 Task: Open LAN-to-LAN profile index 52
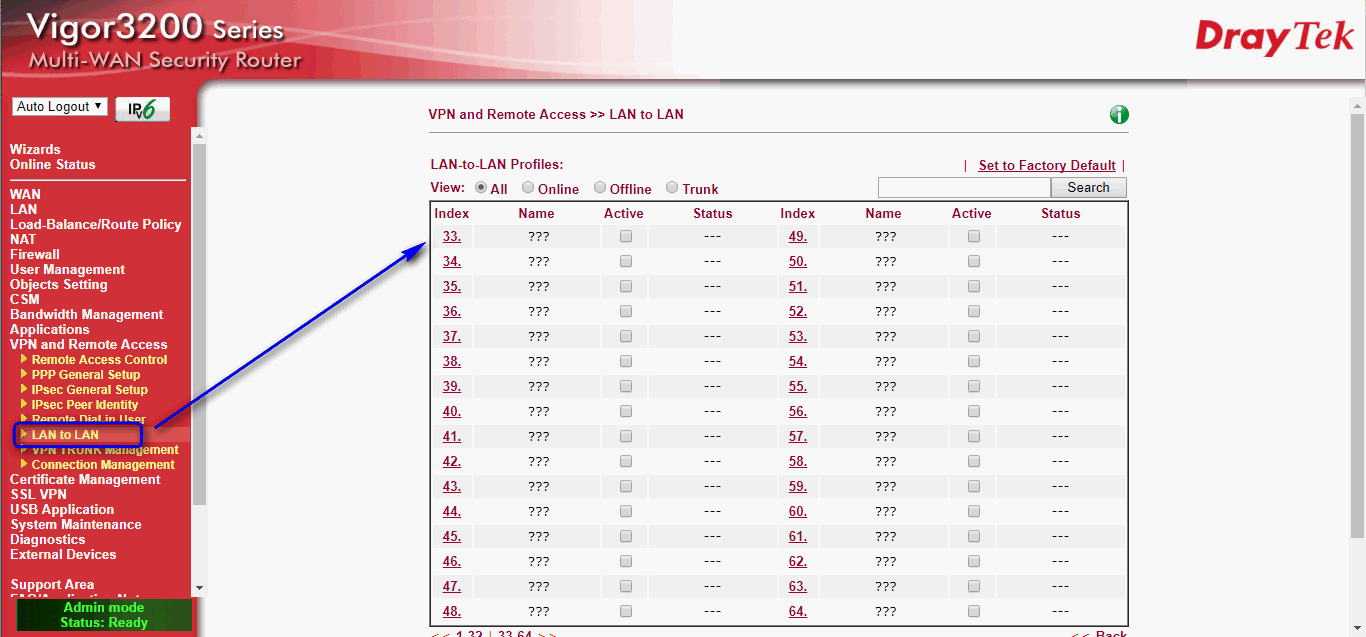(x=798, y=312)
